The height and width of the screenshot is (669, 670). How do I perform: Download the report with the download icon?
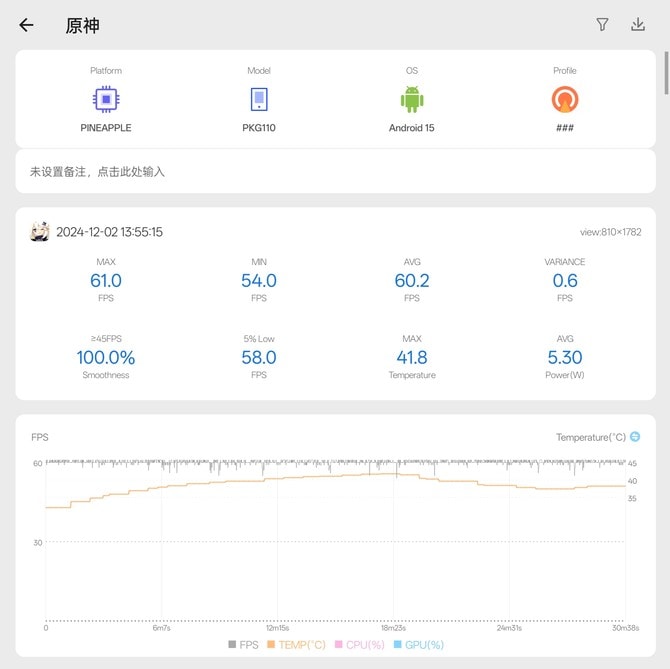(638, 25)
